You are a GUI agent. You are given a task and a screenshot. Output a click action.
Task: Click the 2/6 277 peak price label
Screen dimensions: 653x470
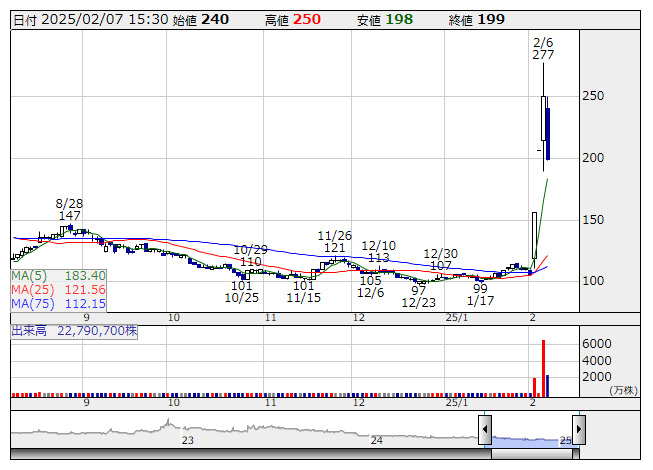tap(543, 49)
